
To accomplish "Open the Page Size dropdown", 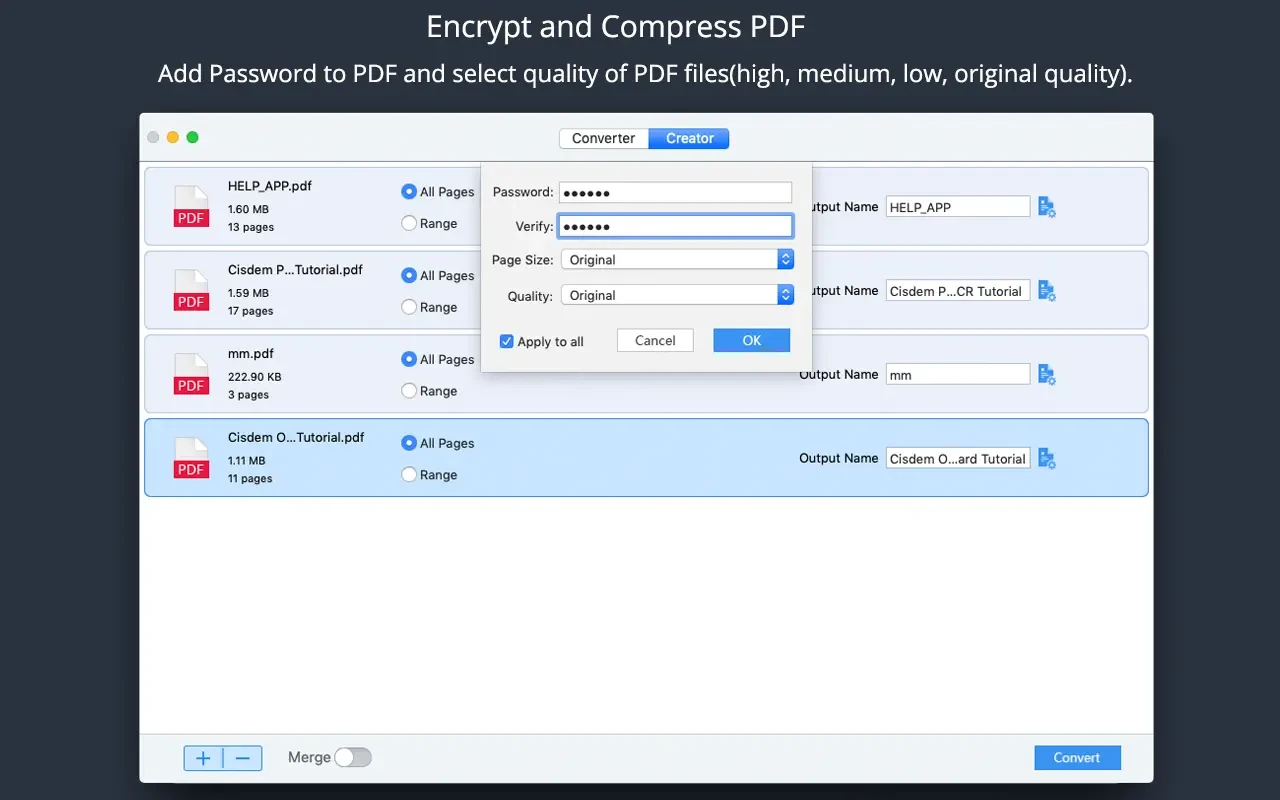I will [x=677, y=259].
